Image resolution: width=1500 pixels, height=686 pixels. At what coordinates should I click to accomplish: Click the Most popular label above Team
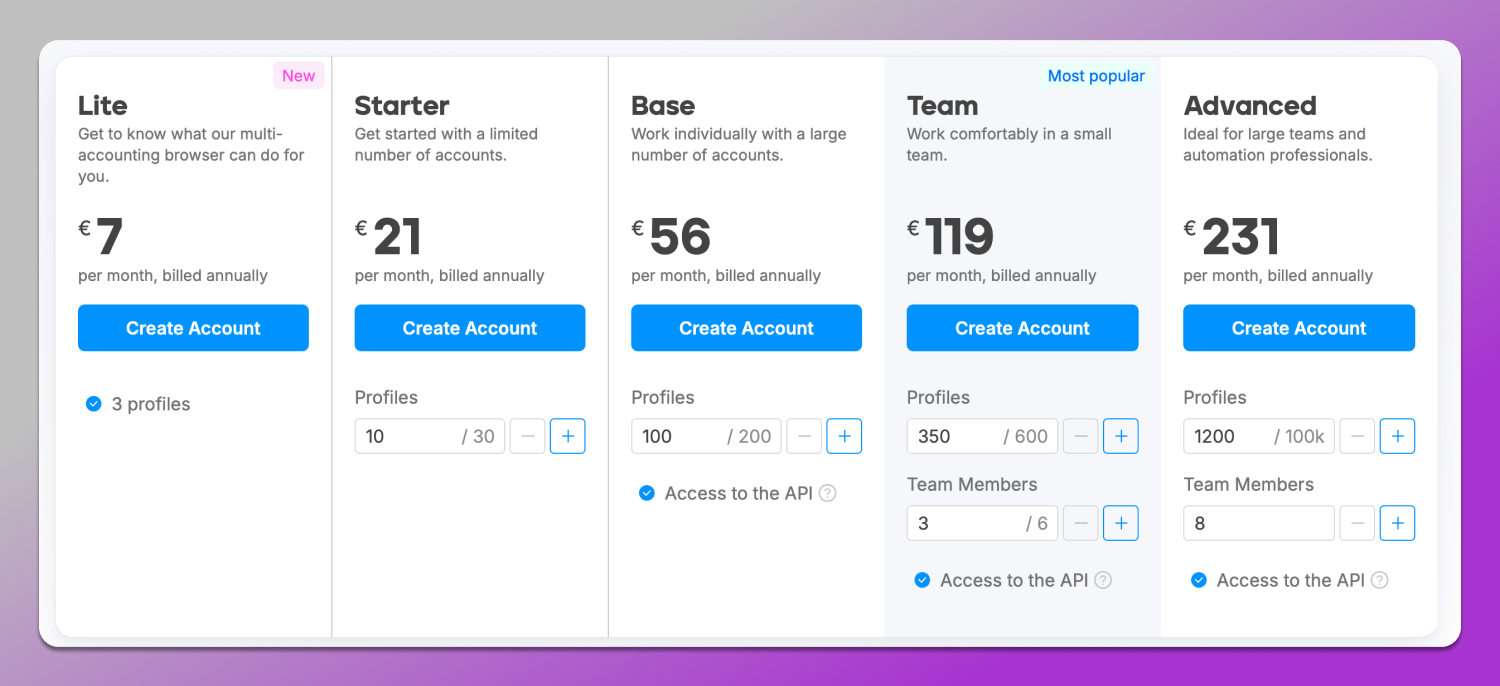(1096, 75)
